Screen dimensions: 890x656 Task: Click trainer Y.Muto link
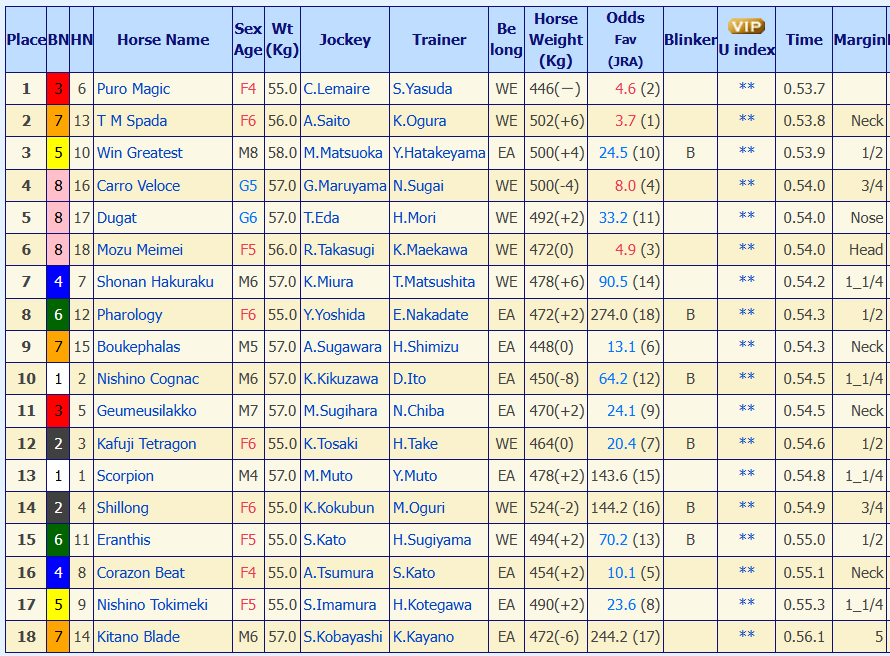[x=415, y=476]
